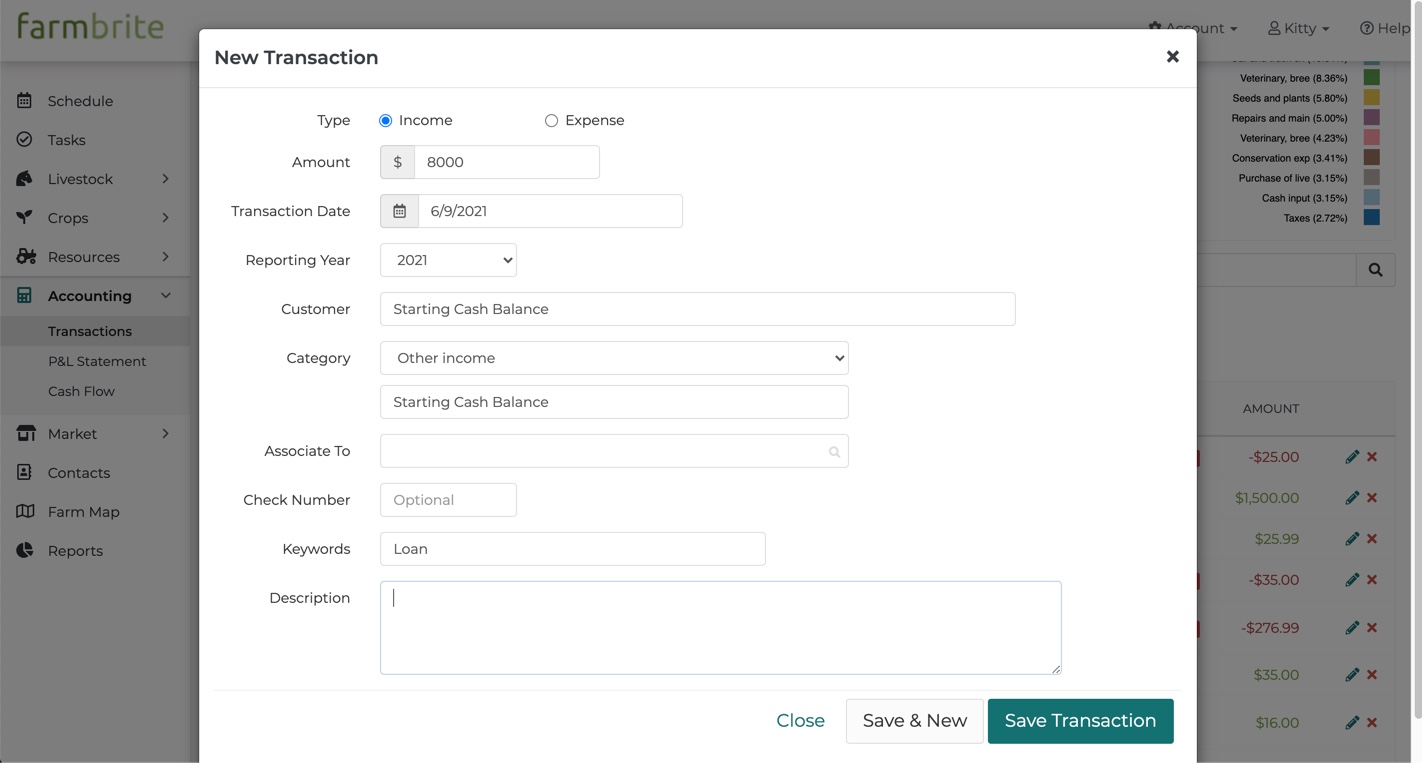
Task: Click the Amount field containing 8000
Action: [x=507, y=162]
